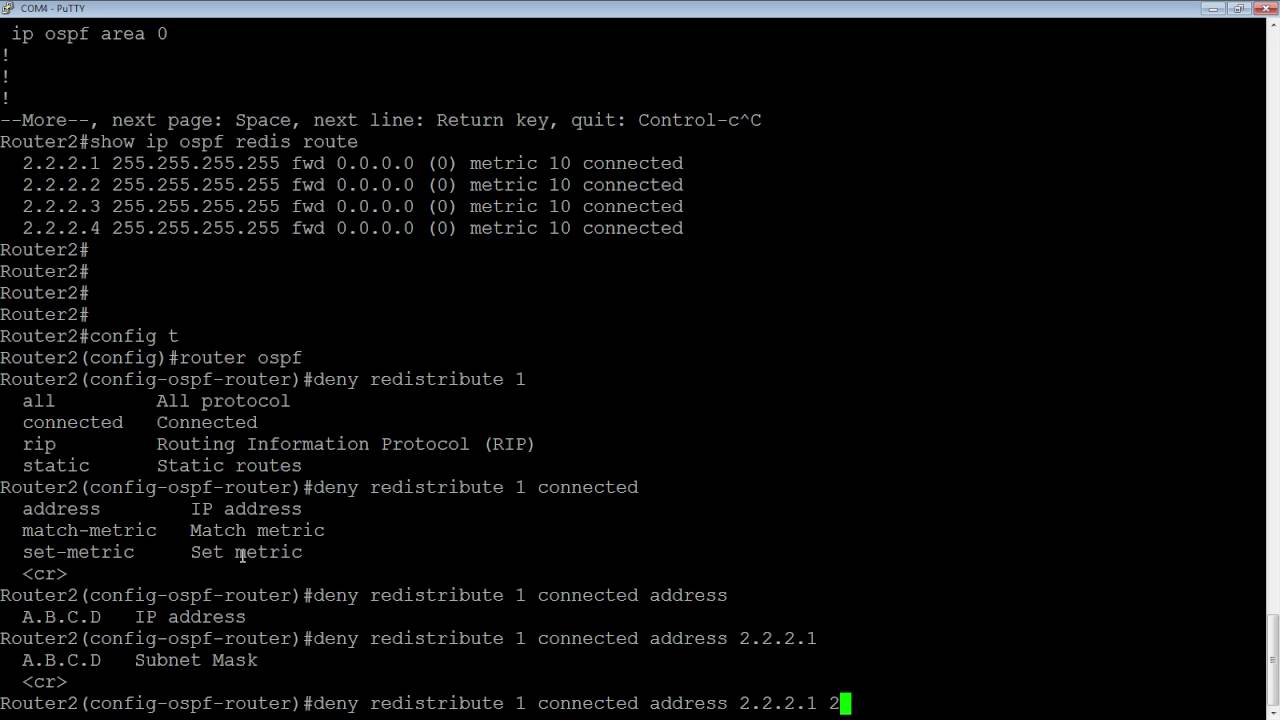Click the 'match-metric Match metric' option
This screenshot has height=720, width=1280.
point(173,530)
